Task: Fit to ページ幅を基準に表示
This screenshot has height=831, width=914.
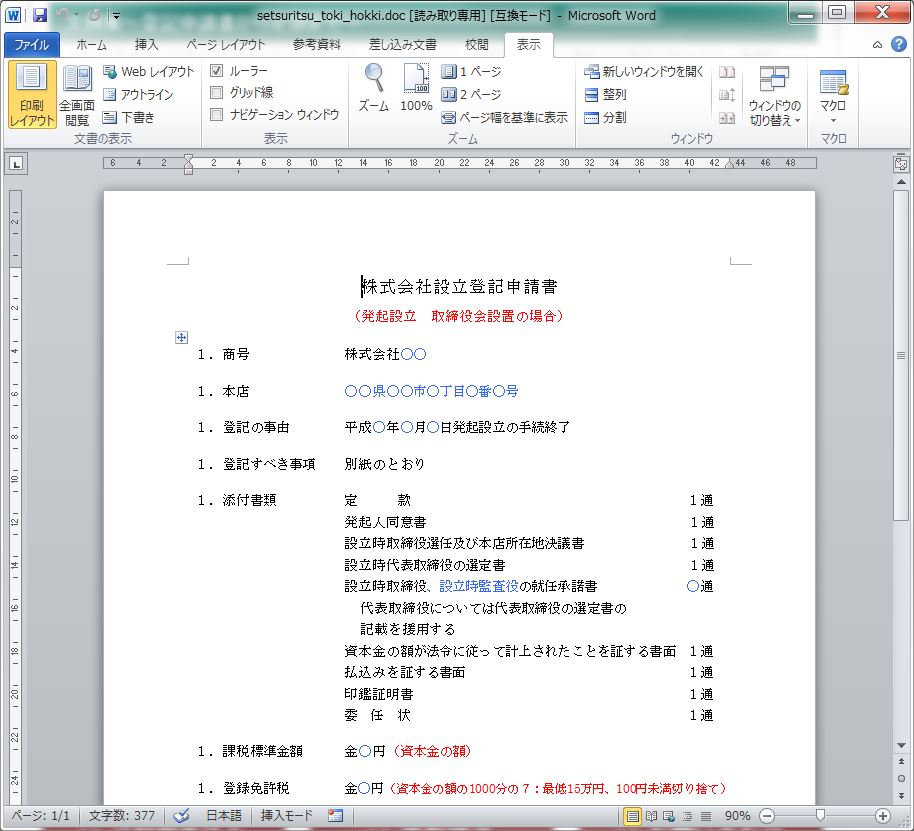Action: click(504, 117)
